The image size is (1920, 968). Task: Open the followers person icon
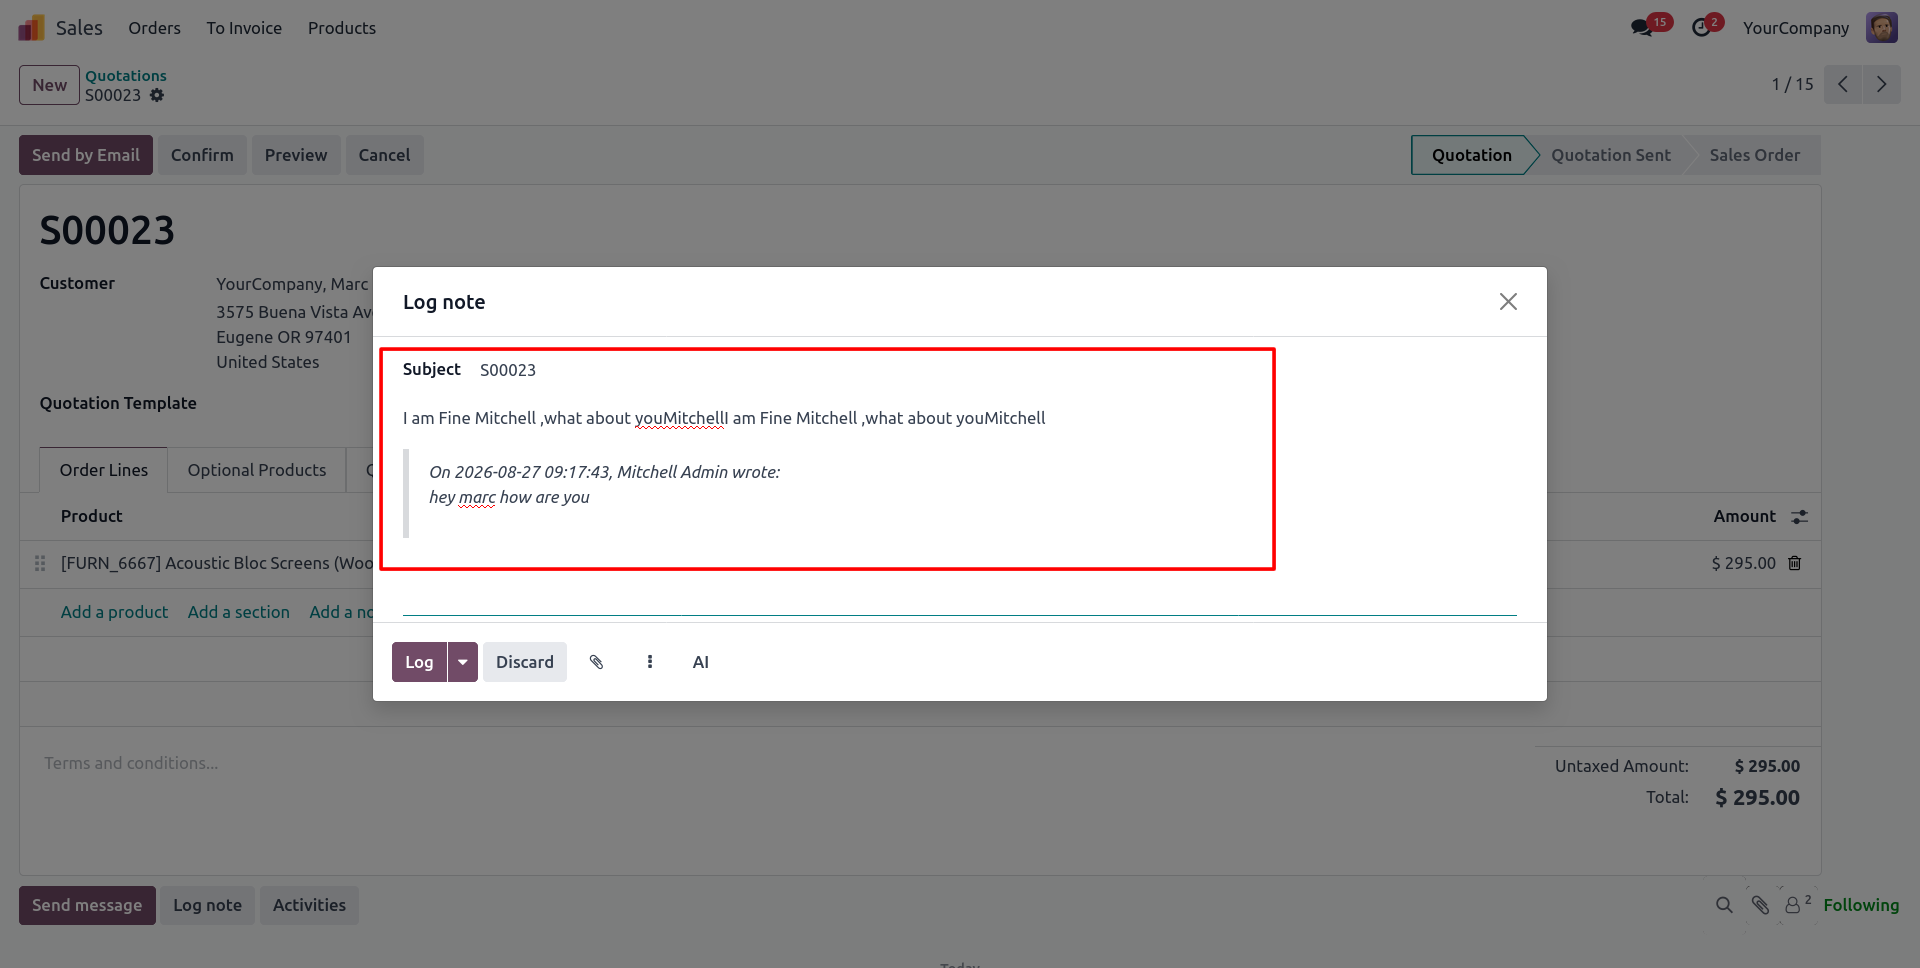(x=1793, y=905)
